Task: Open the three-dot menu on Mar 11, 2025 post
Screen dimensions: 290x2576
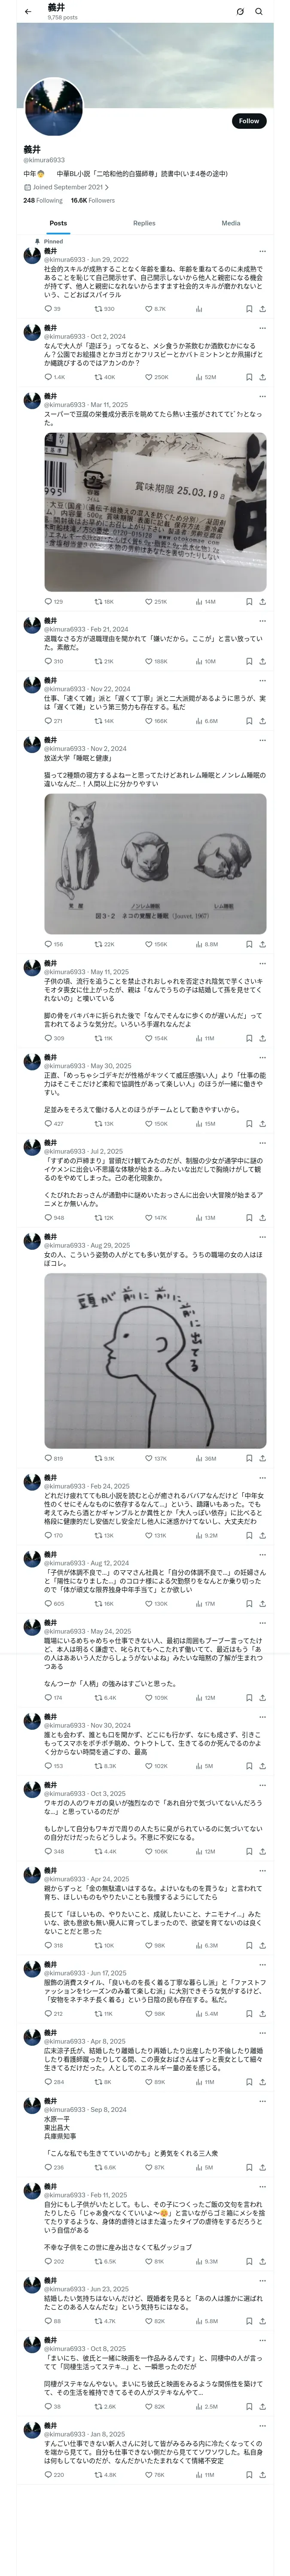Action: pyautogui.click(x=262, y=396)
